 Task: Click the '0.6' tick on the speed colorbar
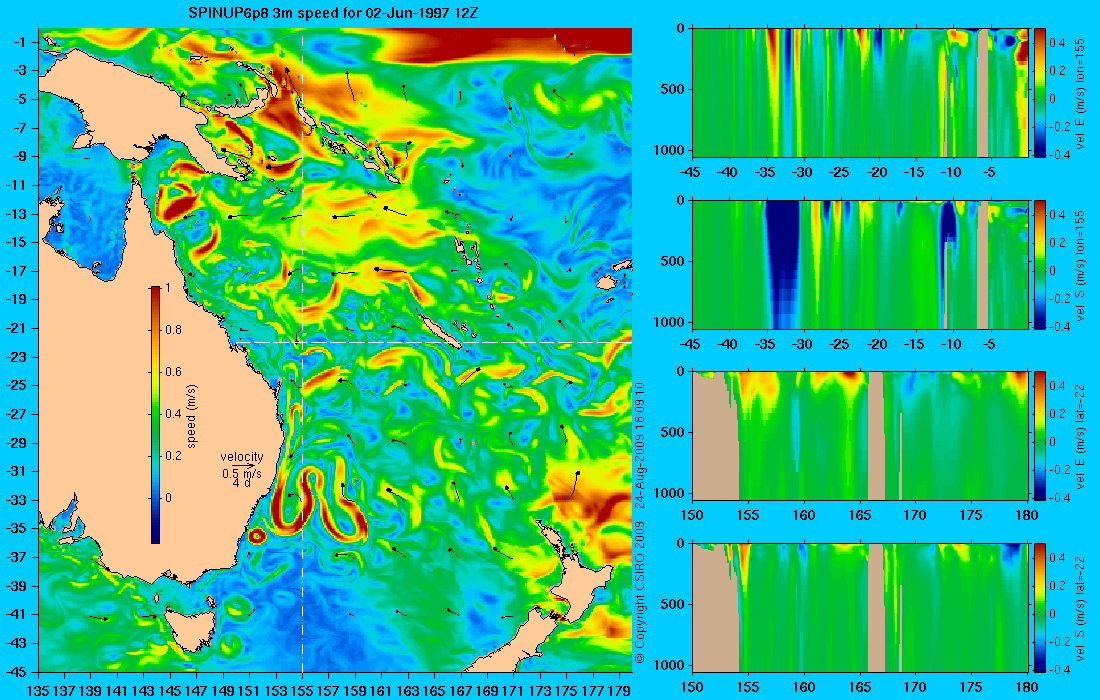[173, 372]
